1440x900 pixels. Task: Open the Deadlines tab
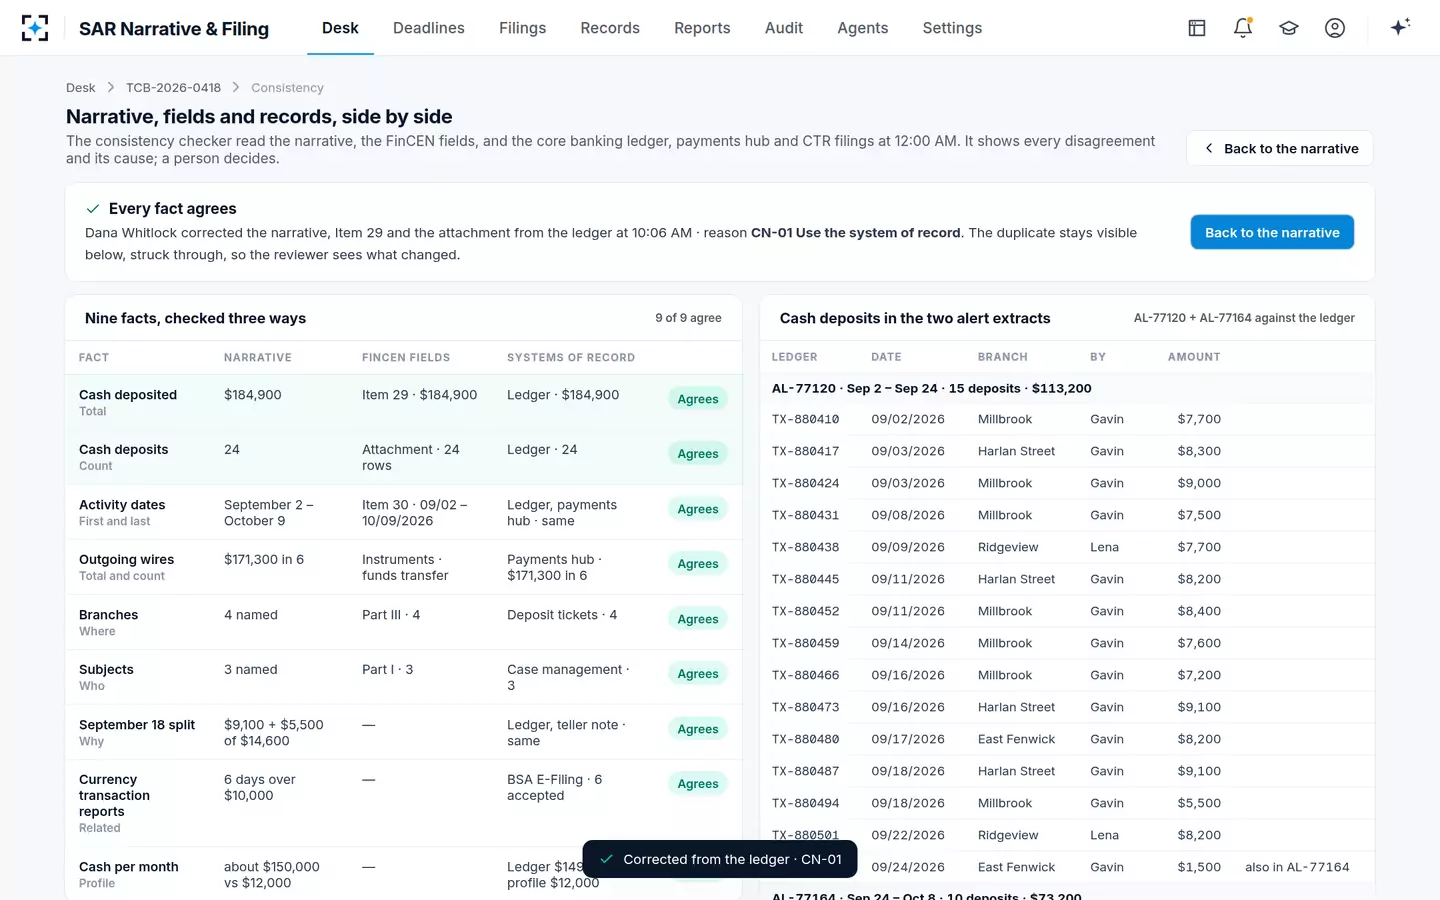coord(429,28)
